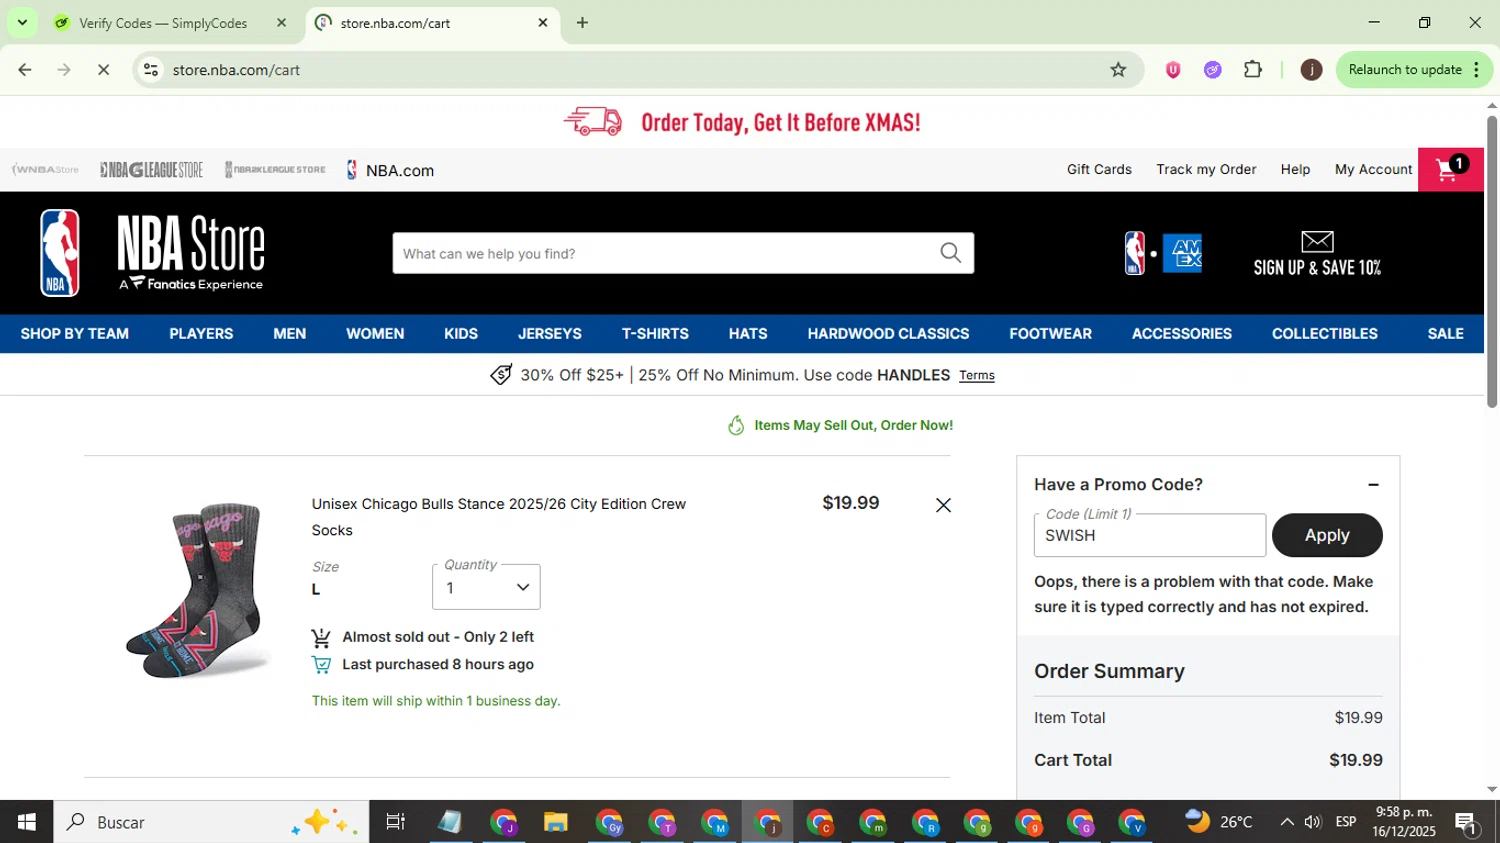Screen dimensions: 1500x843
Task: Open the NBA G League Store logo
Action: tap(151, 170)
